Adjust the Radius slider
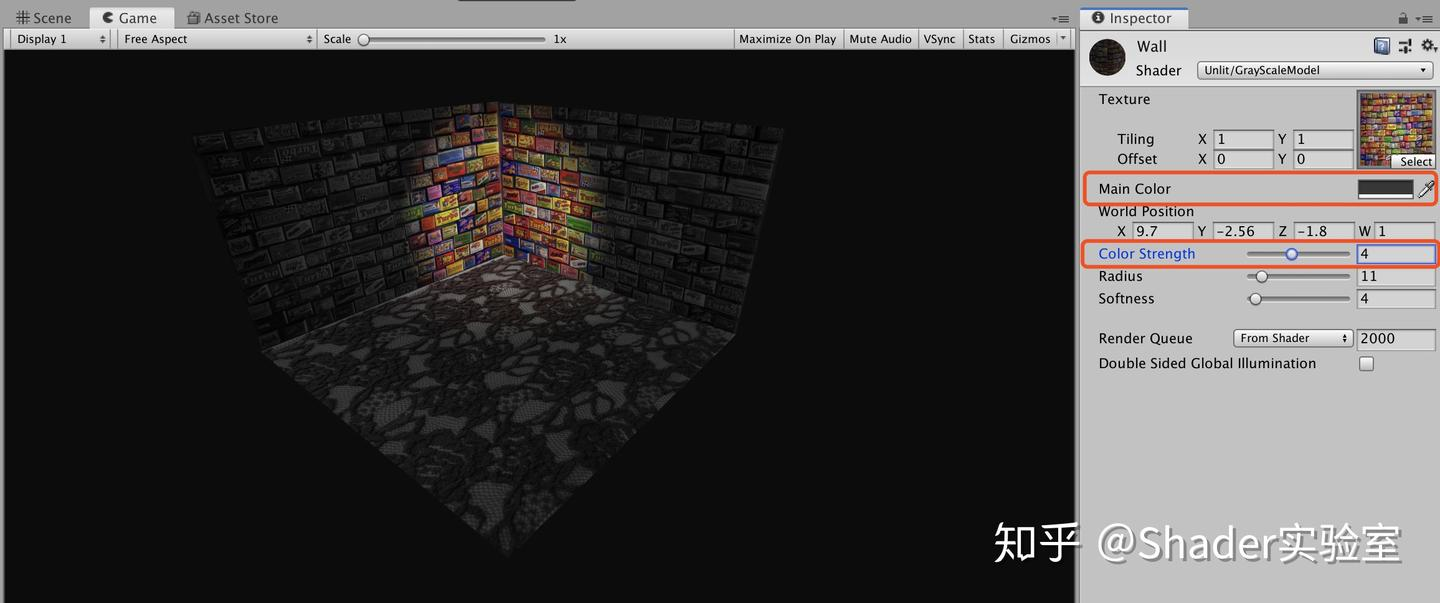 1298,276
